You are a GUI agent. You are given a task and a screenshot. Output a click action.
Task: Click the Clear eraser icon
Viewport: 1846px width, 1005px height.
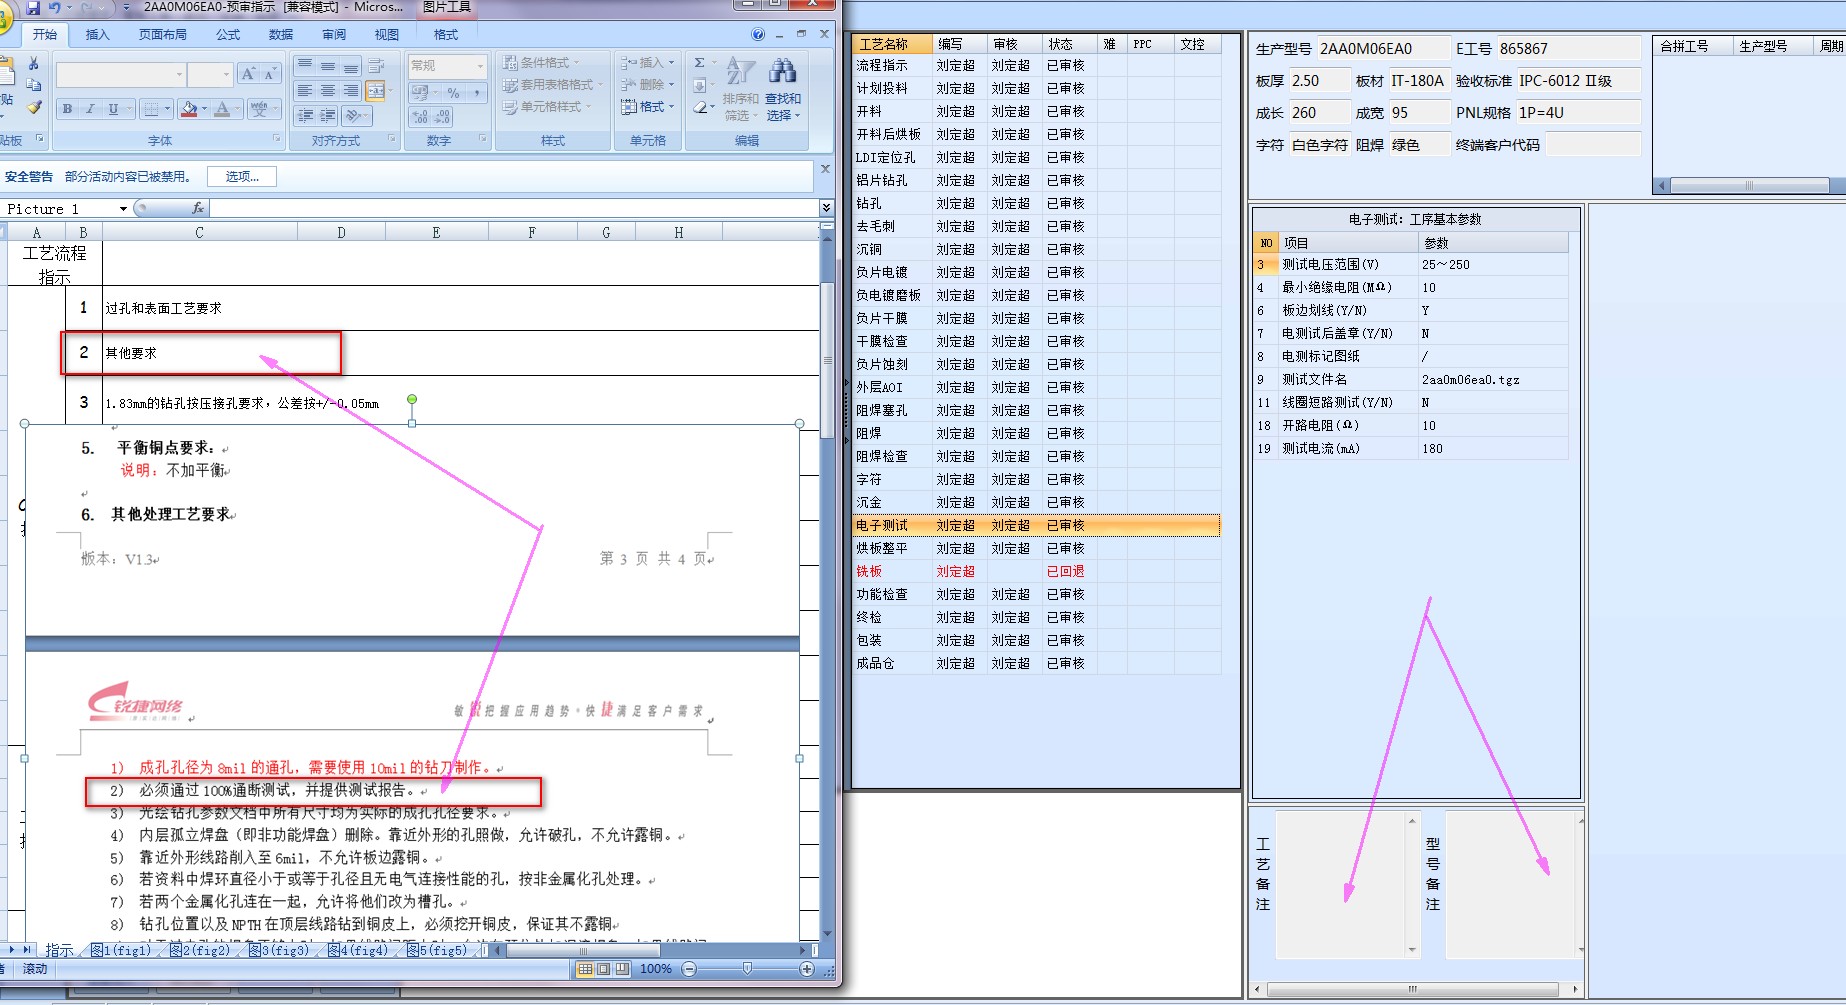pos(700,107)
